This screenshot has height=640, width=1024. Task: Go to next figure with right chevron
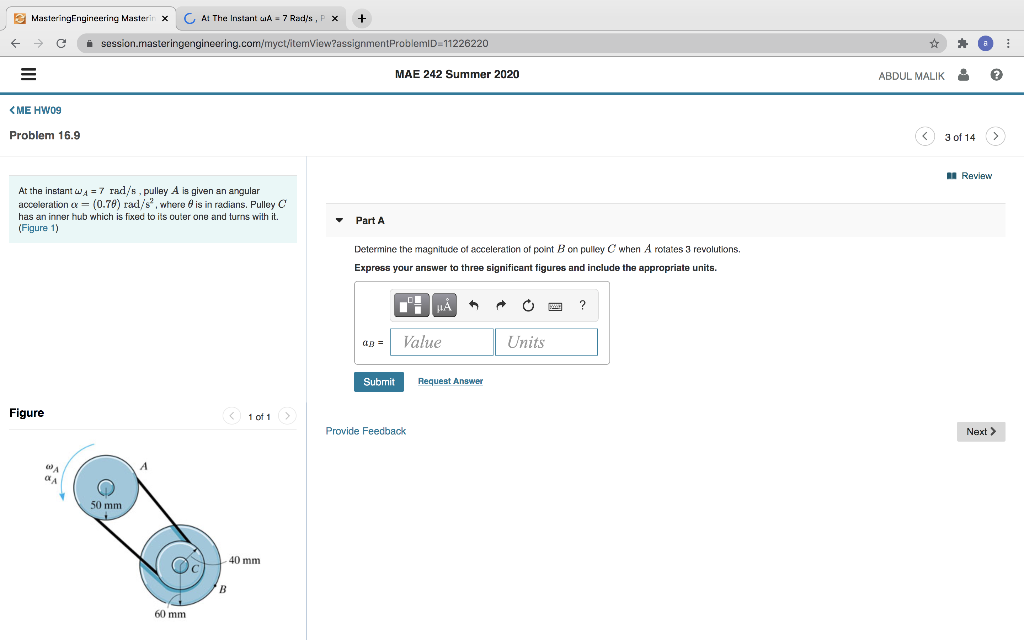click(x=287, y=416)
